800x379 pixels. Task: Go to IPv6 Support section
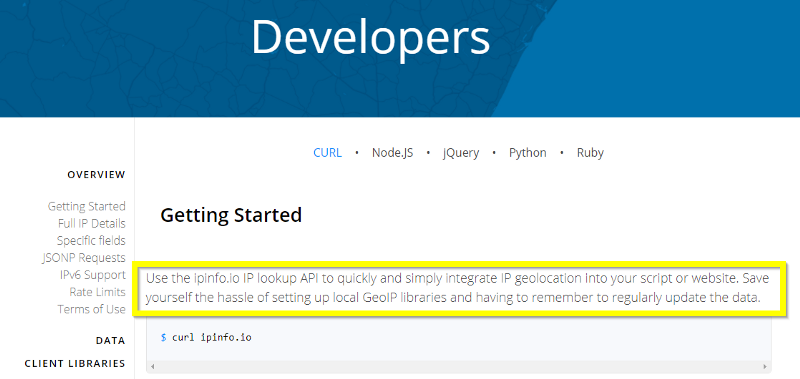(x=92, y=275)
